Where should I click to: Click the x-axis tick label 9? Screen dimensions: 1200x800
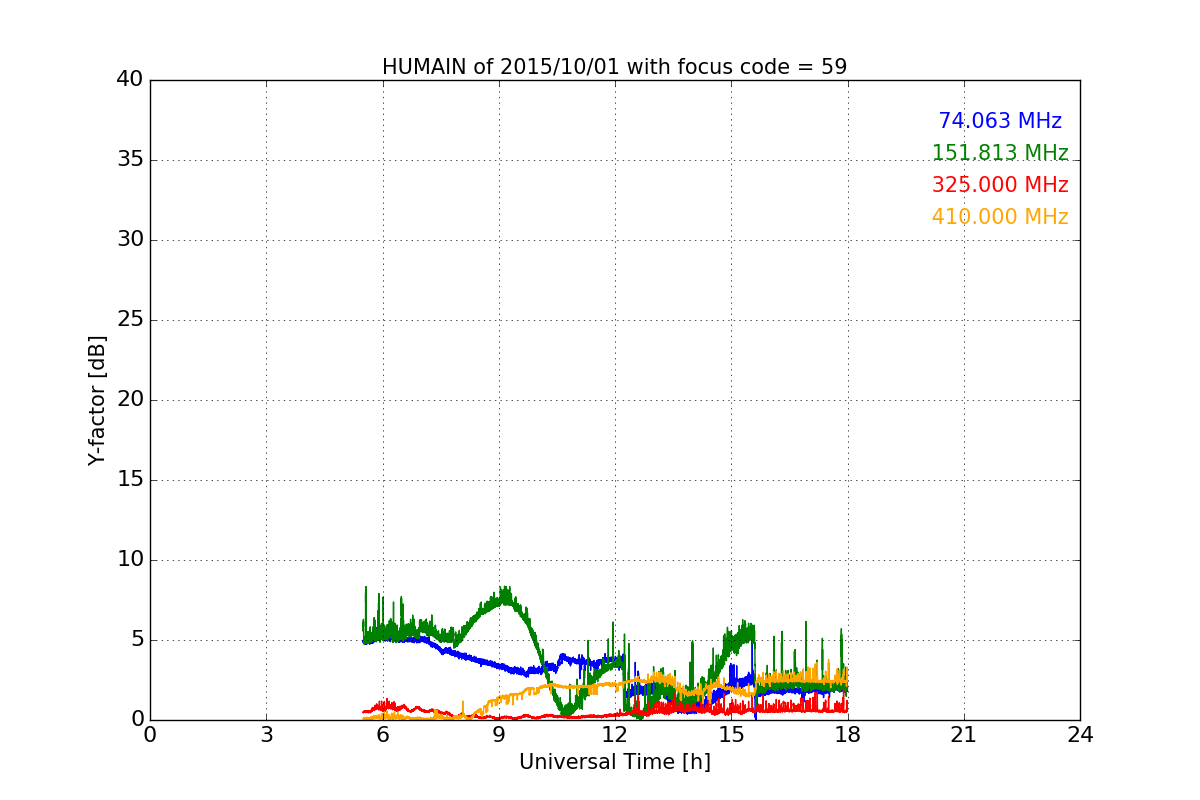click(499, 734)
